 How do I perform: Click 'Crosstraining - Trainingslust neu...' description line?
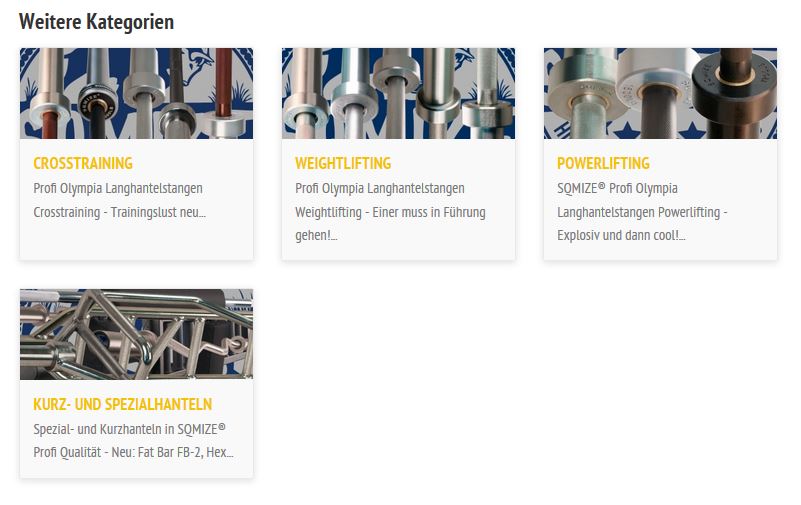[x=120, y=212]
